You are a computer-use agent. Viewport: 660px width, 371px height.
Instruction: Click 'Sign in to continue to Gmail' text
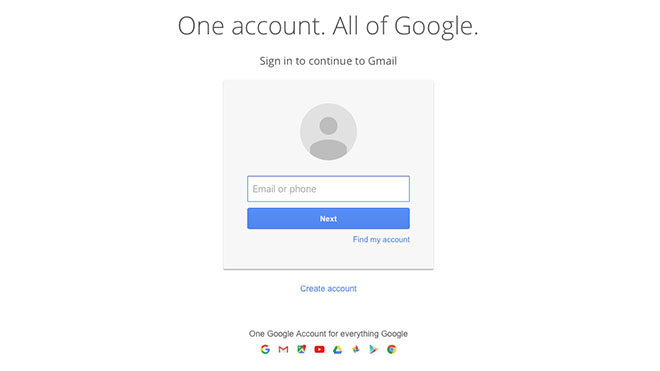point(328,61)
